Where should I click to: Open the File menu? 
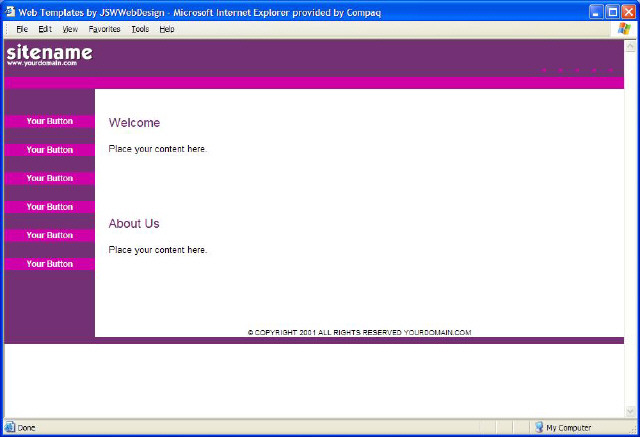click(x=22, y=29)
